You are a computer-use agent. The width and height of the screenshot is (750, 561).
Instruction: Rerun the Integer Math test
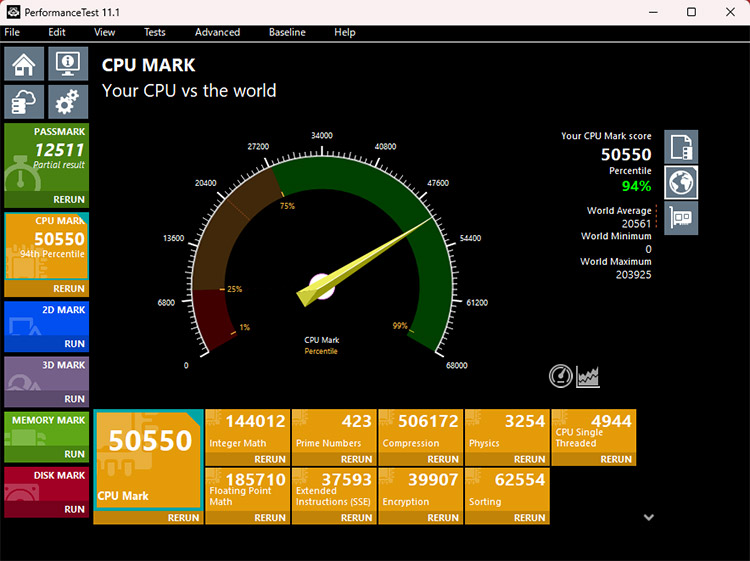247,459
